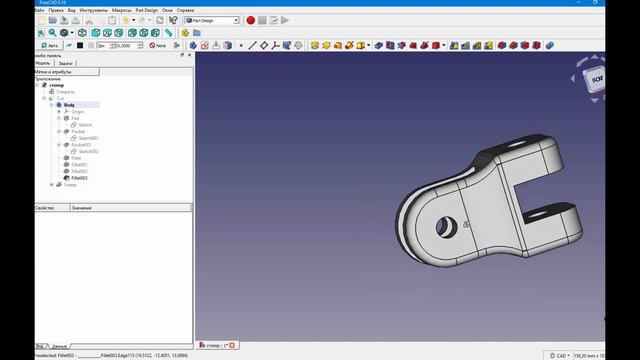Image resolution: width=640 pixels, height=360 pixels.
Task: Click the Авто draft button
Action: [x=50, y=45]
